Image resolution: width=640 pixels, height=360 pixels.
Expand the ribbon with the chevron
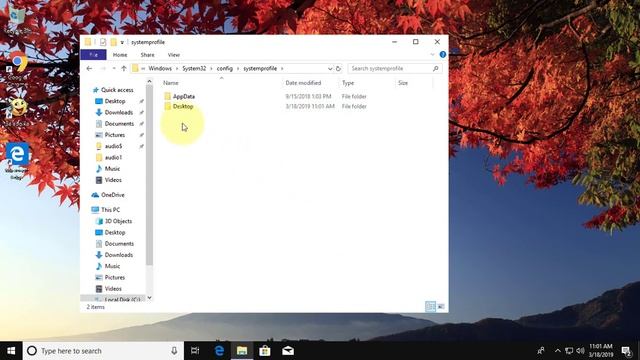(x=432, y=55)
